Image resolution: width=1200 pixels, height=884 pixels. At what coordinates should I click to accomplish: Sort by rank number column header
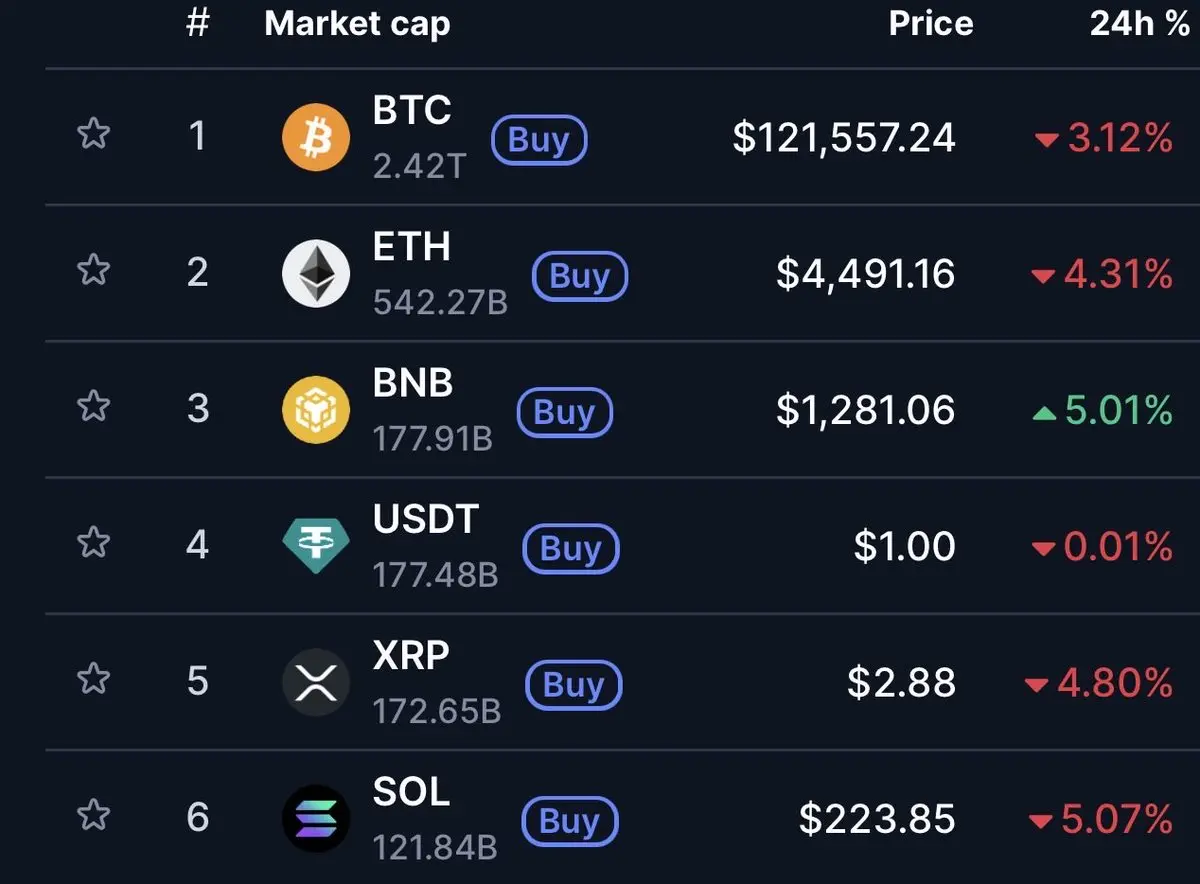(198, 23)
